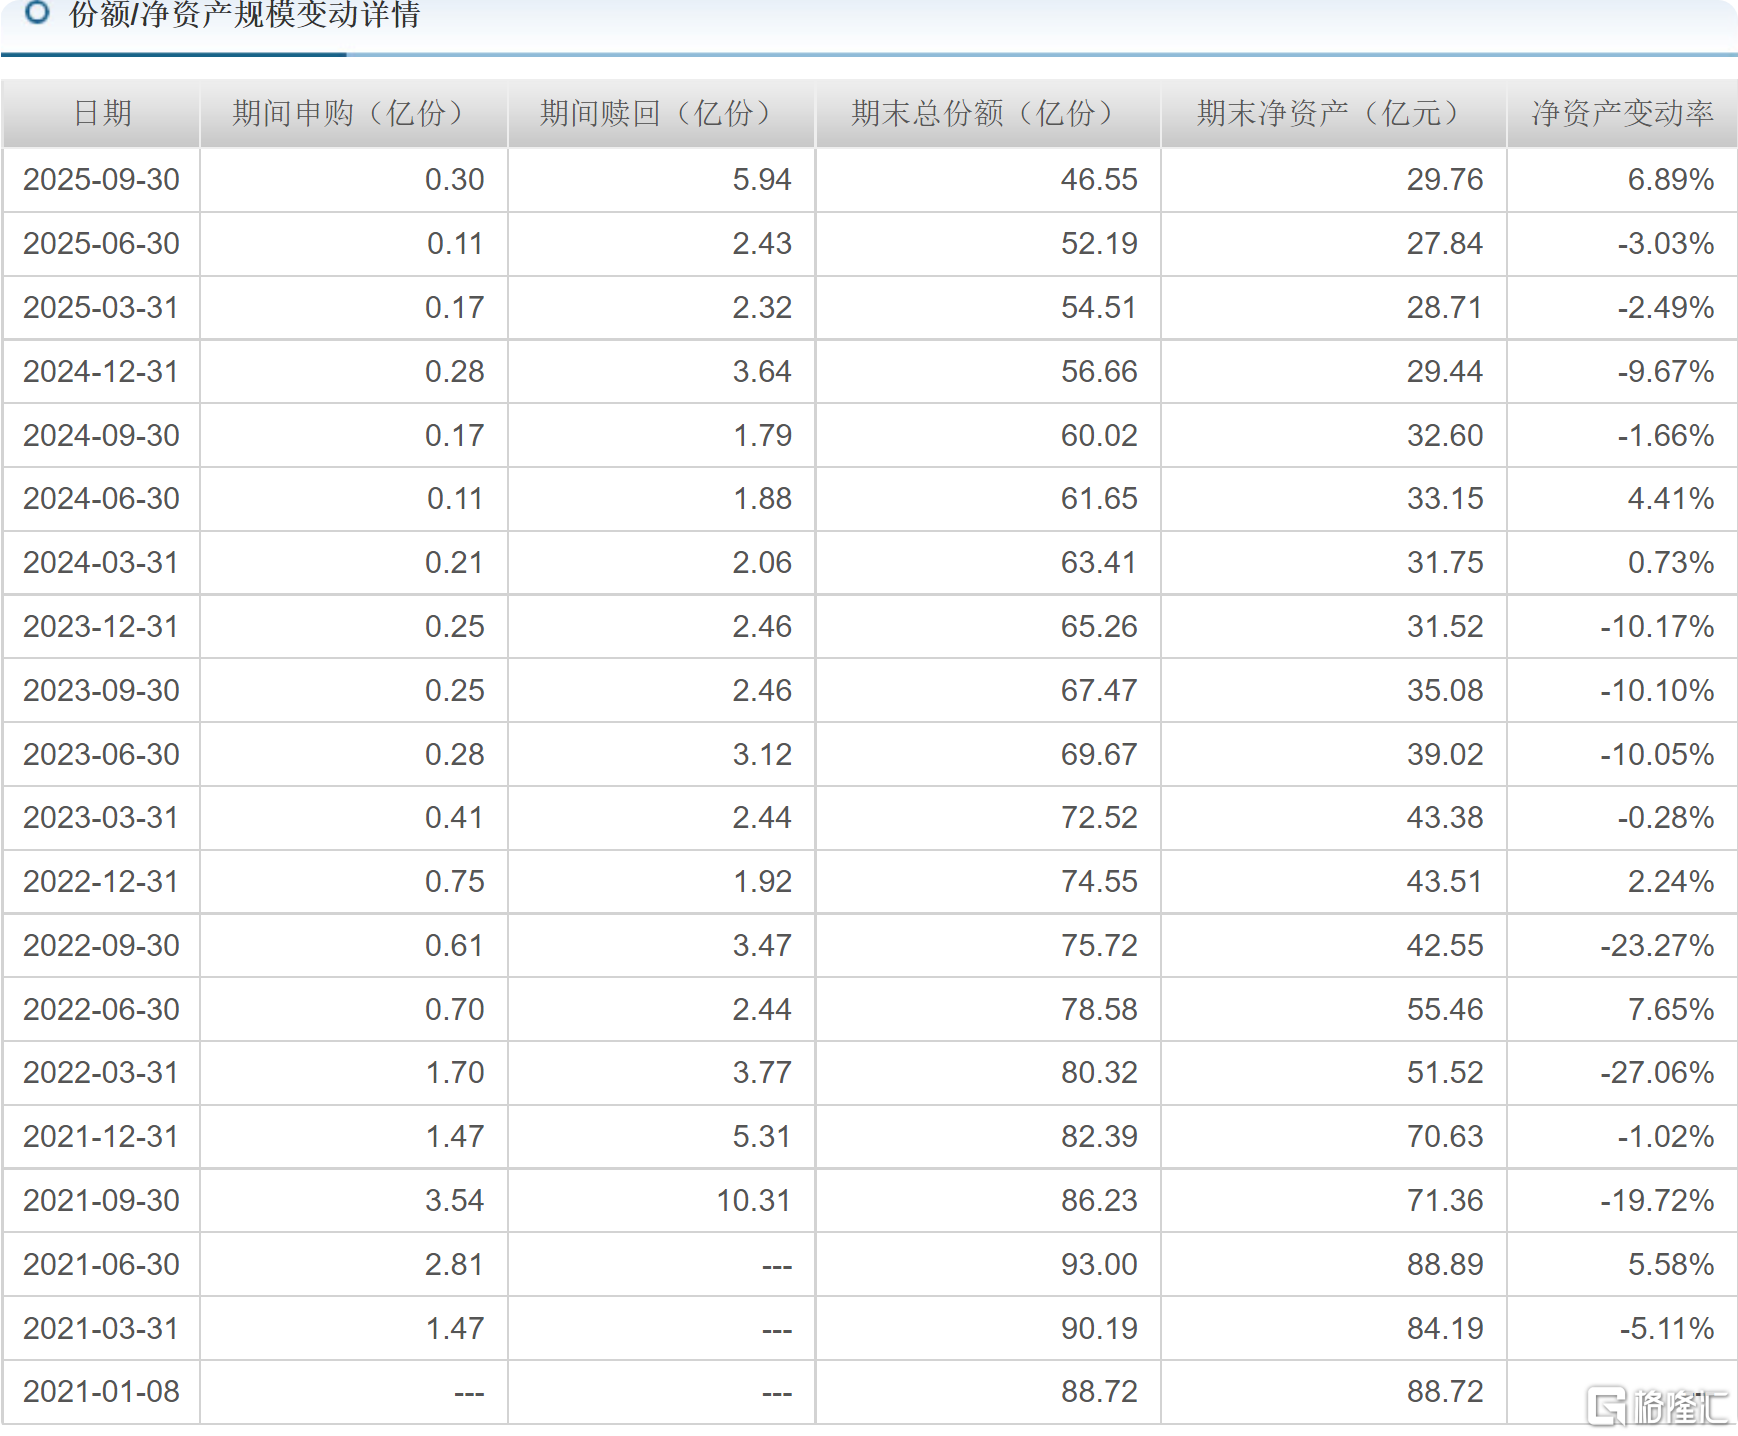Sort by the 期间赎回（亿份）column header
This screenshot has height=1436, width=1738.
[660, 113]
